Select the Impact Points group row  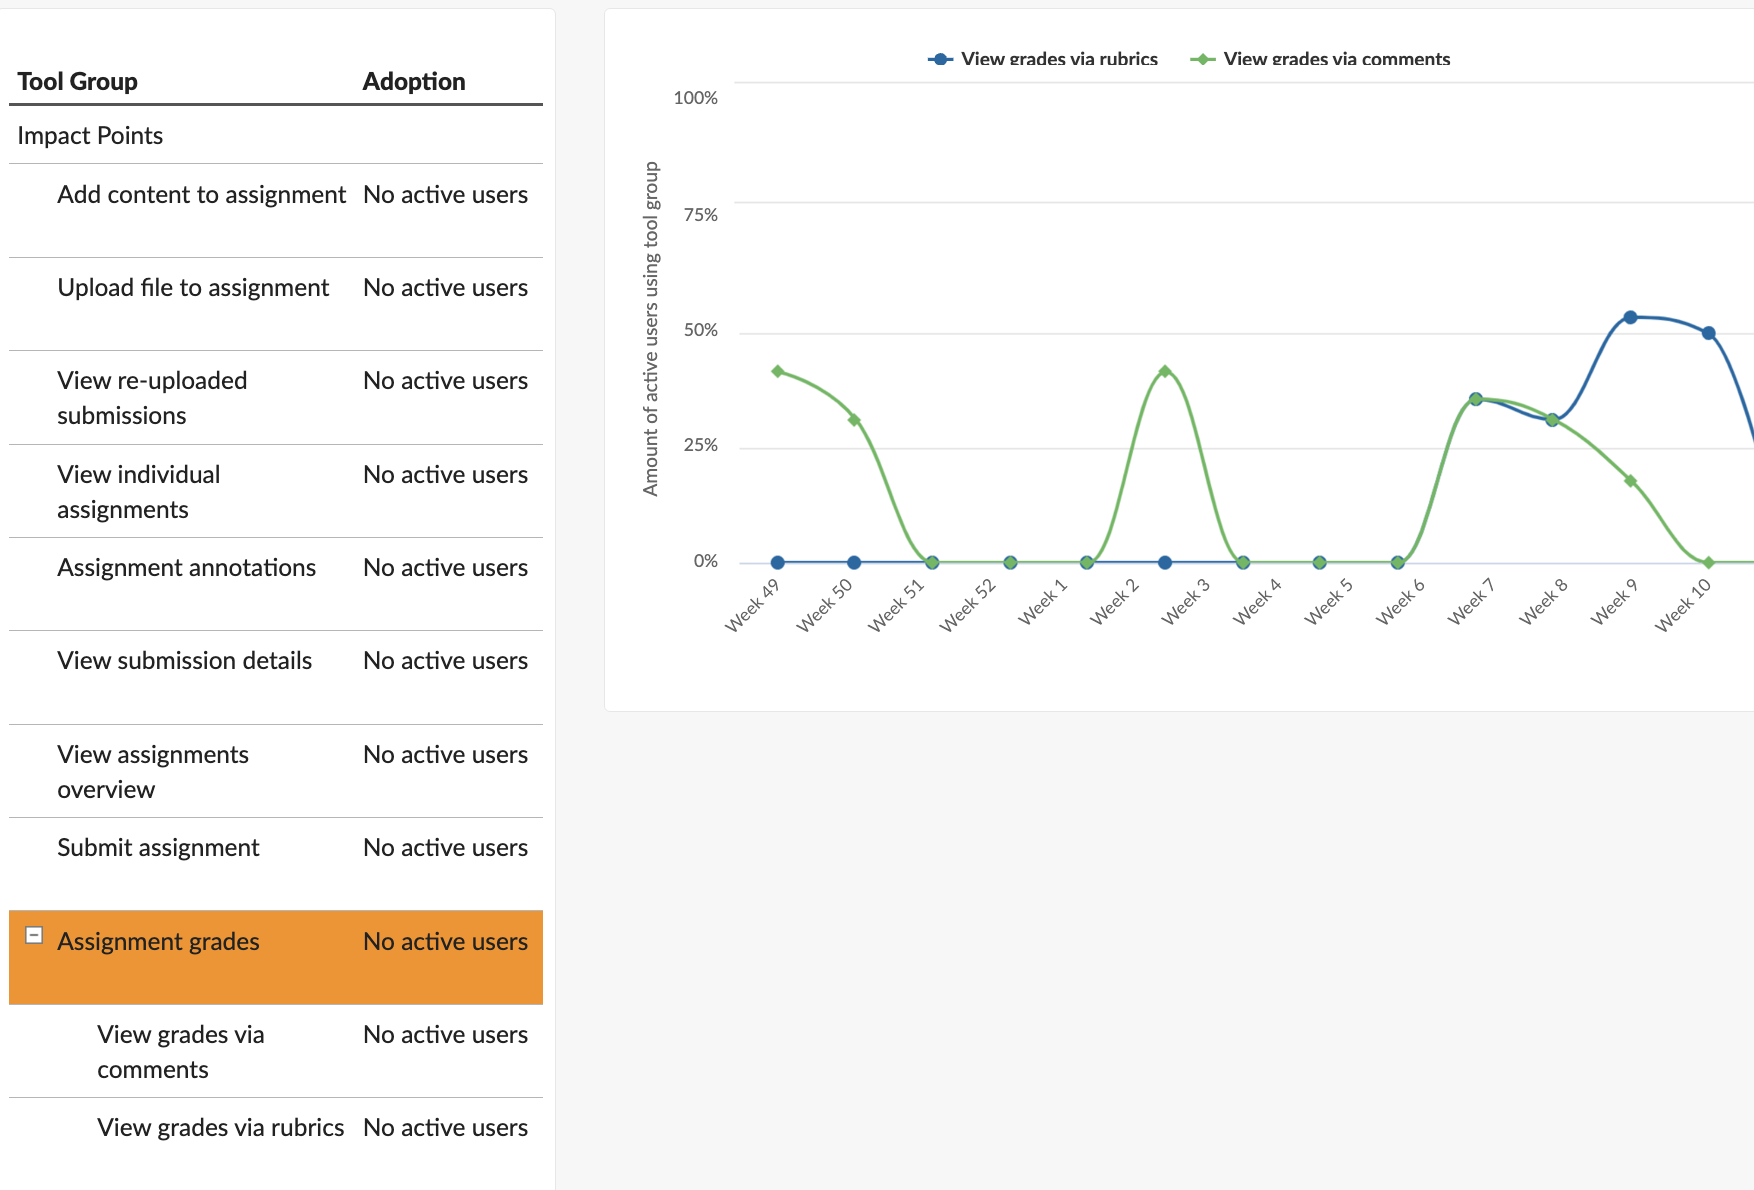click(x=90, y=136)
